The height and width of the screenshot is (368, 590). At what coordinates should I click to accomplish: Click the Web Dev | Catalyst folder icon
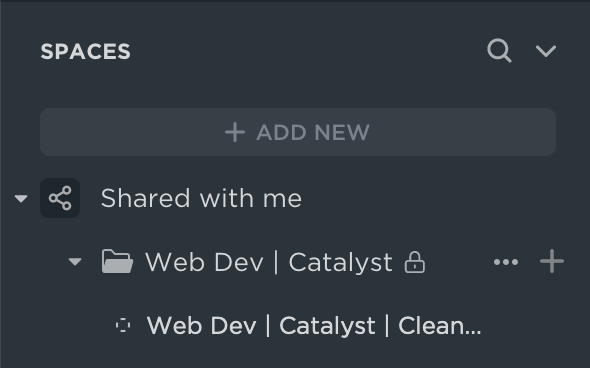coord(117,262)
